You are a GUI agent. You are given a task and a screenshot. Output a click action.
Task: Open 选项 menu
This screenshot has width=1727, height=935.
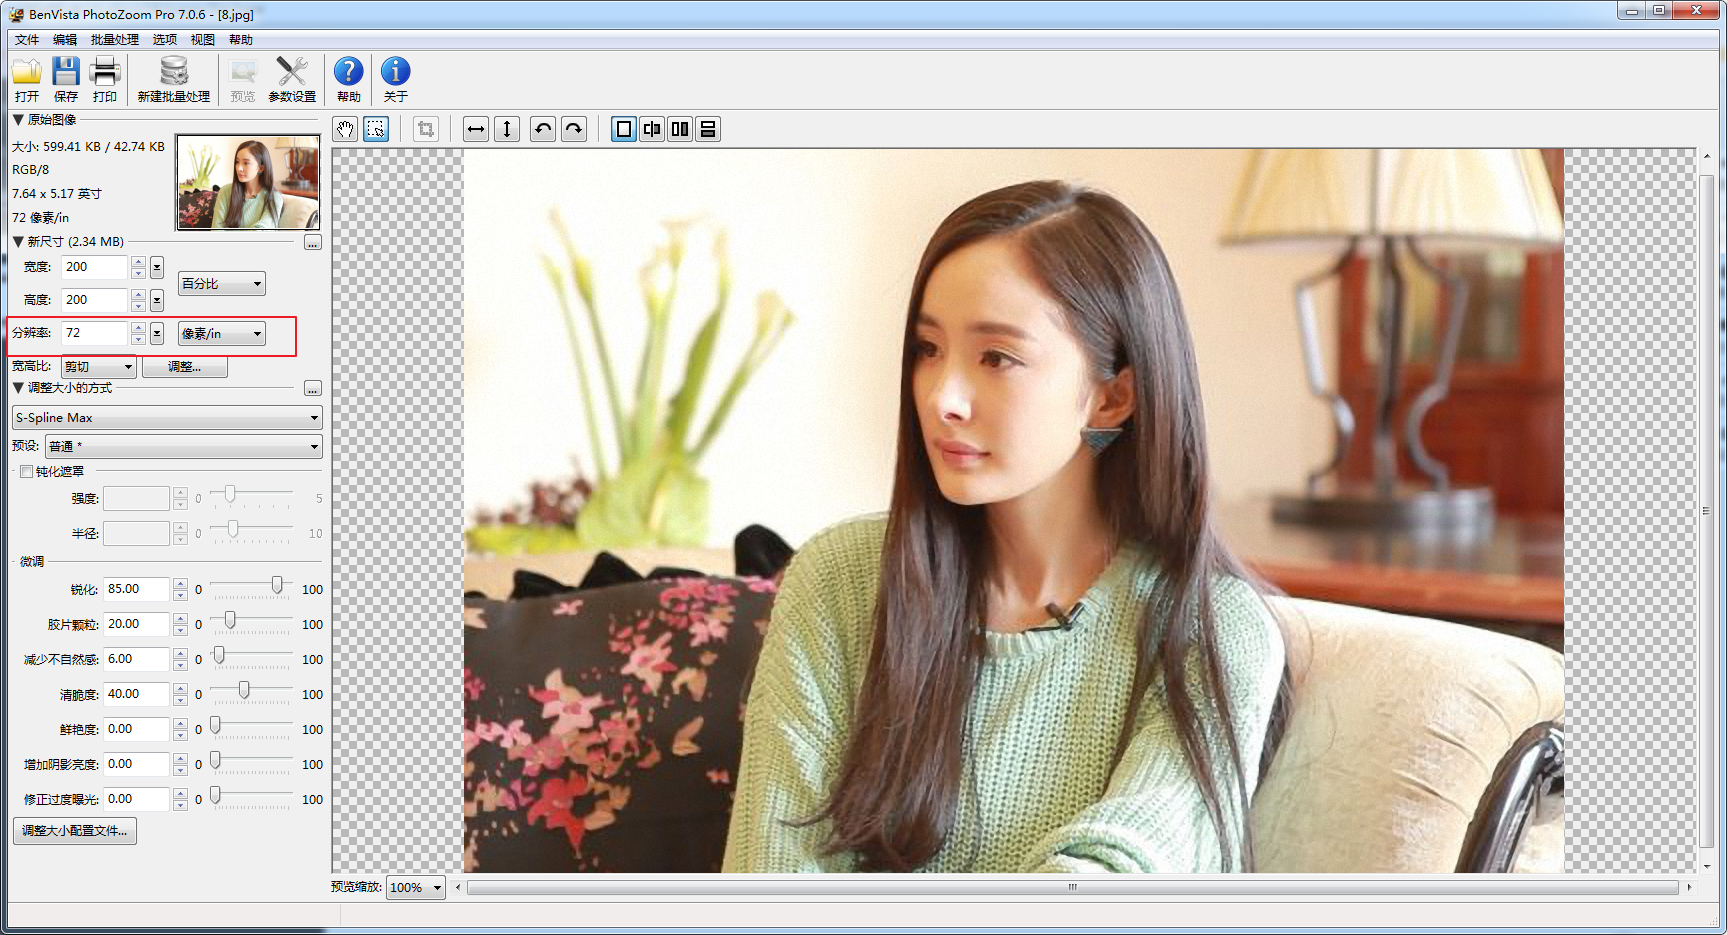[165, 40]
